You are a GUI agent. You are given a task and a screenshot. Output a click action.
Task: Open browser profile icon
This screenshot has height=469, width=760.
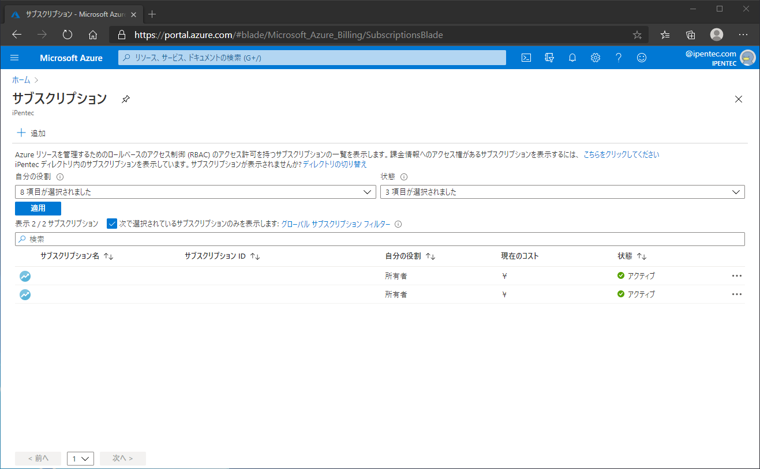(716, 34)
